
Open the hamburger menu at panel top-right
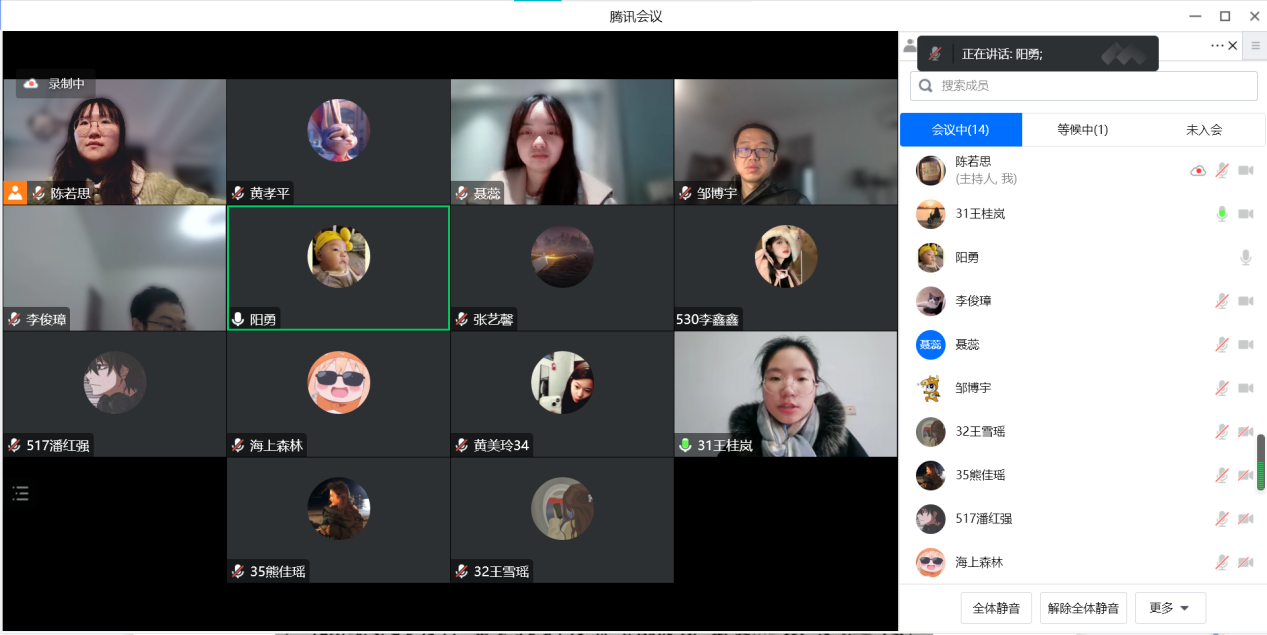1256,46
